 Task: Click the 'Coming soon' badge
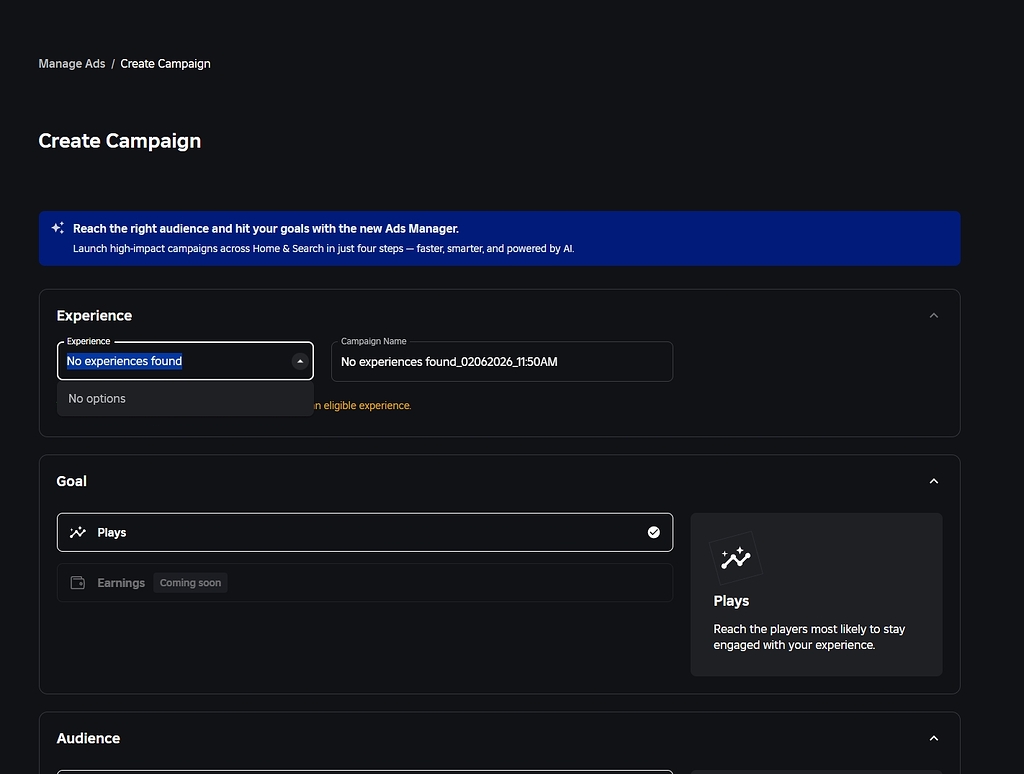point(190,583)
